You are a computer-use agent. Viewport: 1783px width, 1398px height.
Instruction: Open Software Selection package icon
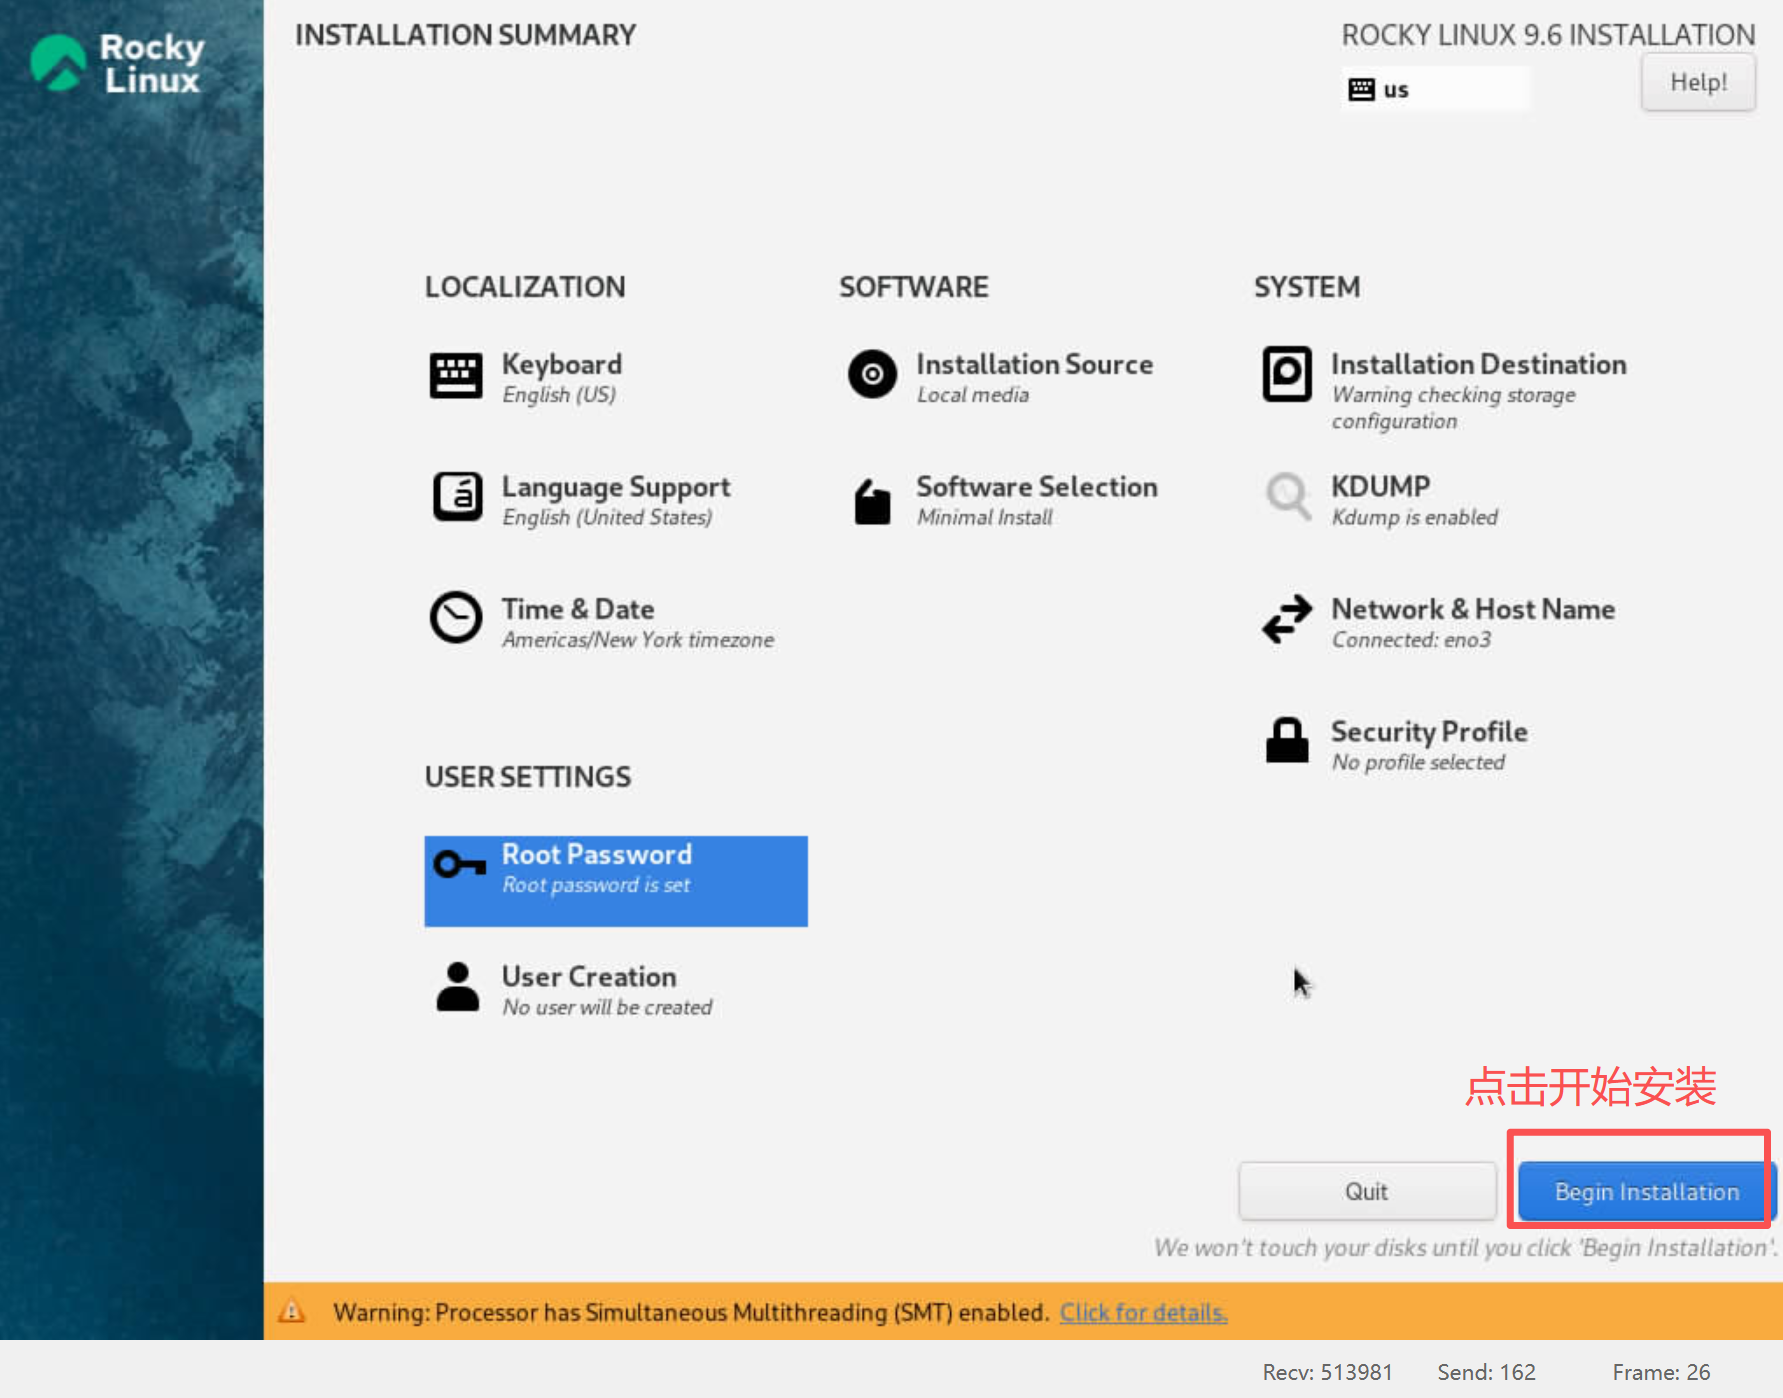pos(872,500)
